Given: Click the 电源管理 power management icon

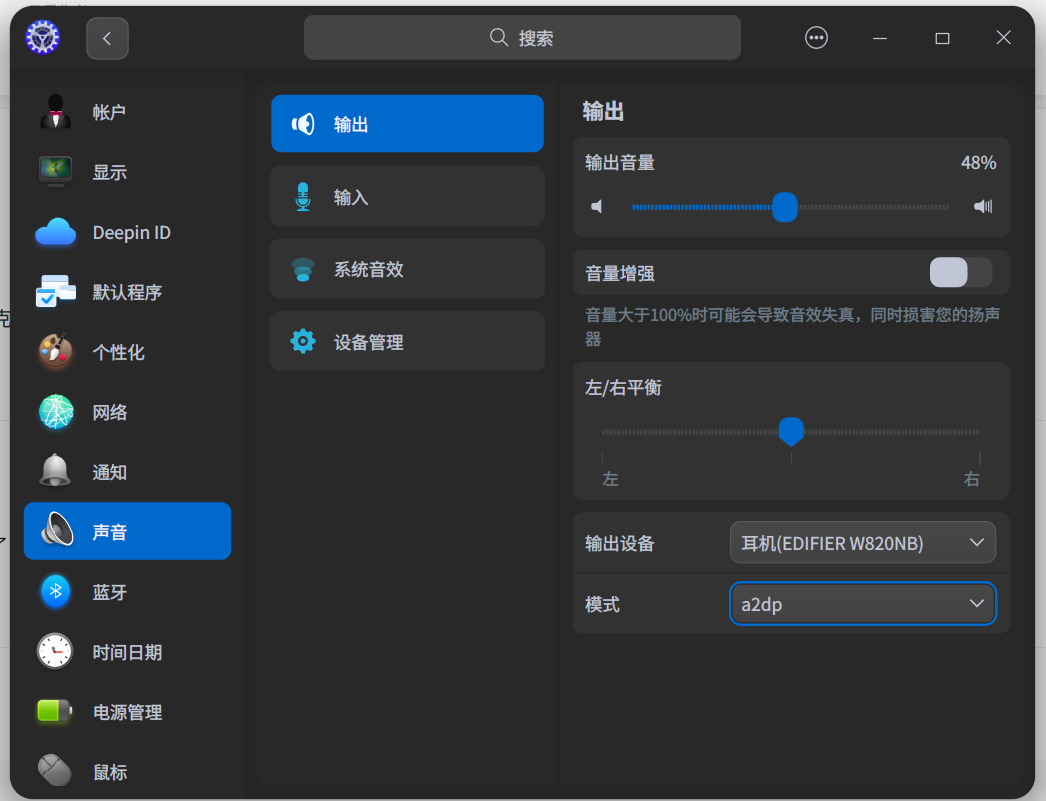Looking at the screenshot, I should pos(54,711).
